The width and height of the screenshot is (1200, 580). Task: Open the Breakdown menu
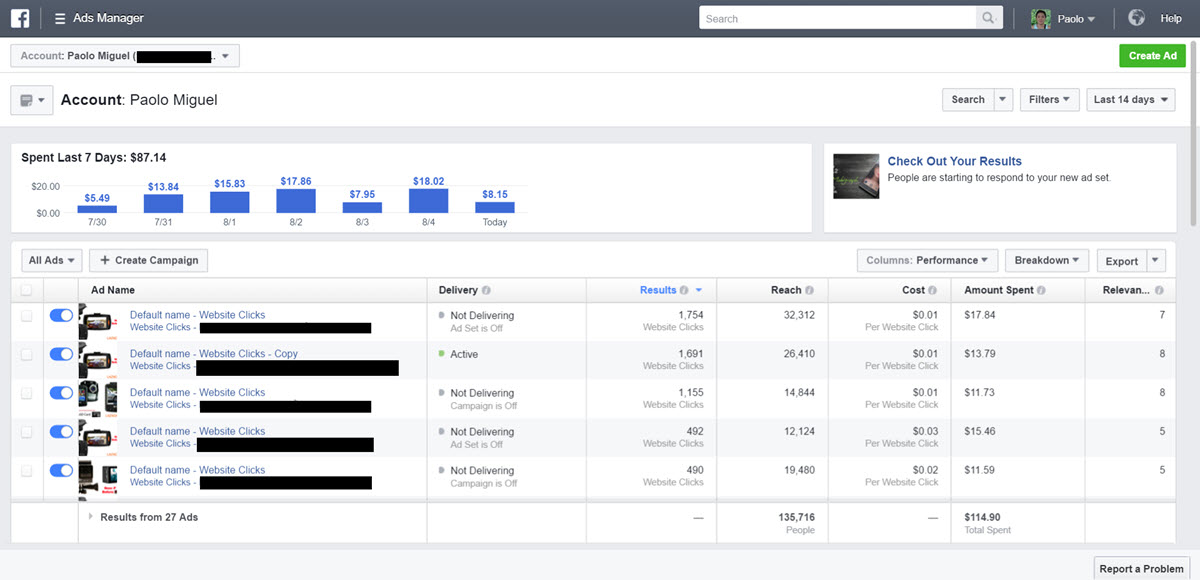tap(1047, 260)
